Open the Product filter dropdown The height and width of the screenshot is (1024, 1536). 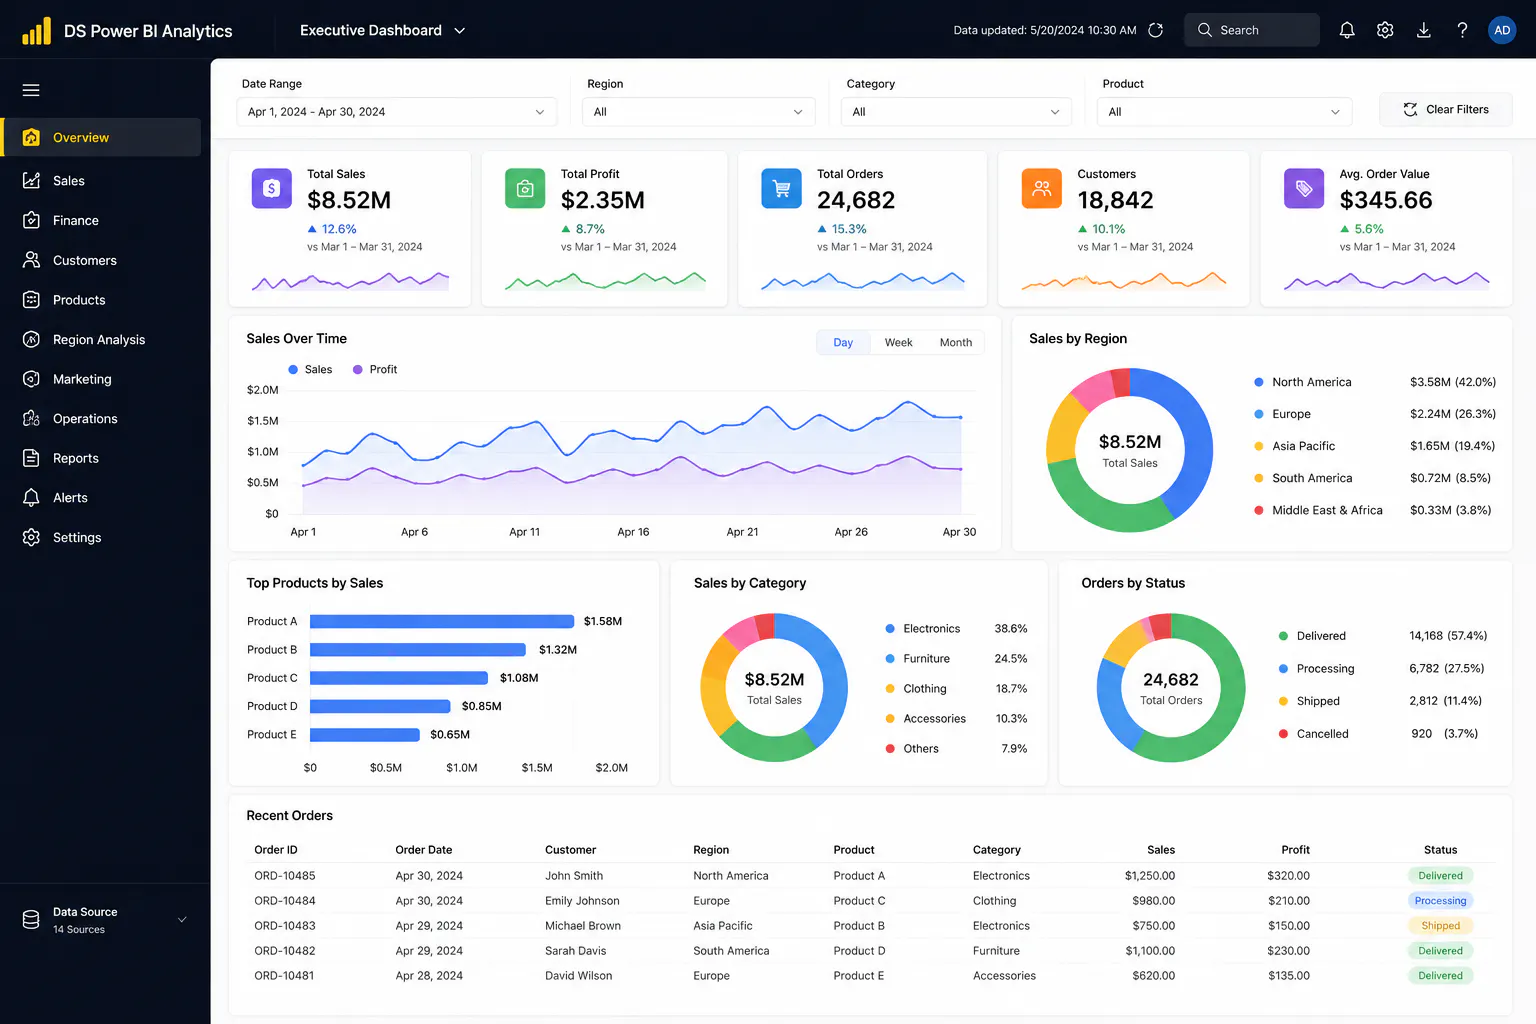pyautogui.click(x=1224, y=112)
